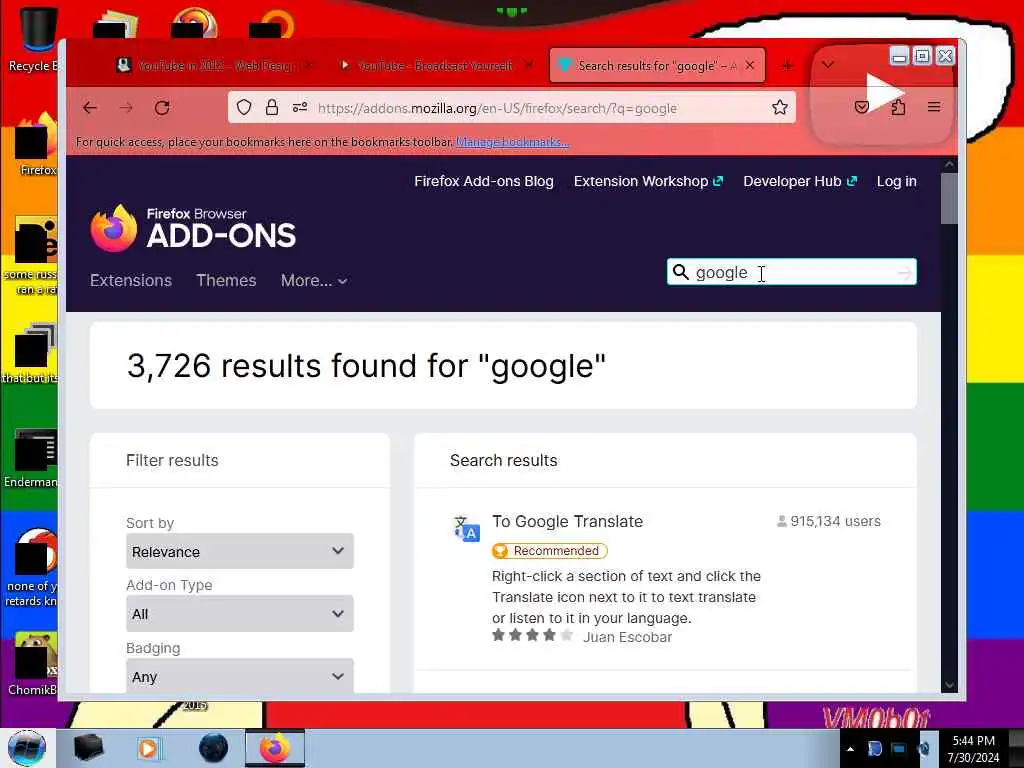This screenshot has height=768, width=1024.
Task: Click the Firefox Browser Add-ons logo
Action: tap(193, 228)
